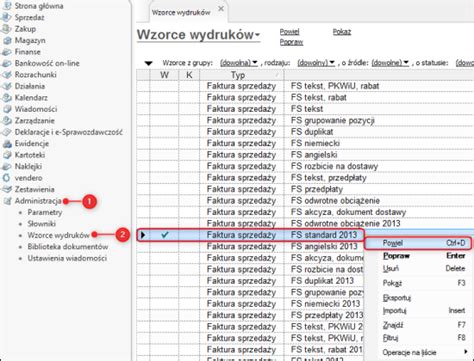Open the statusie filter dropdown

(465, 63)
